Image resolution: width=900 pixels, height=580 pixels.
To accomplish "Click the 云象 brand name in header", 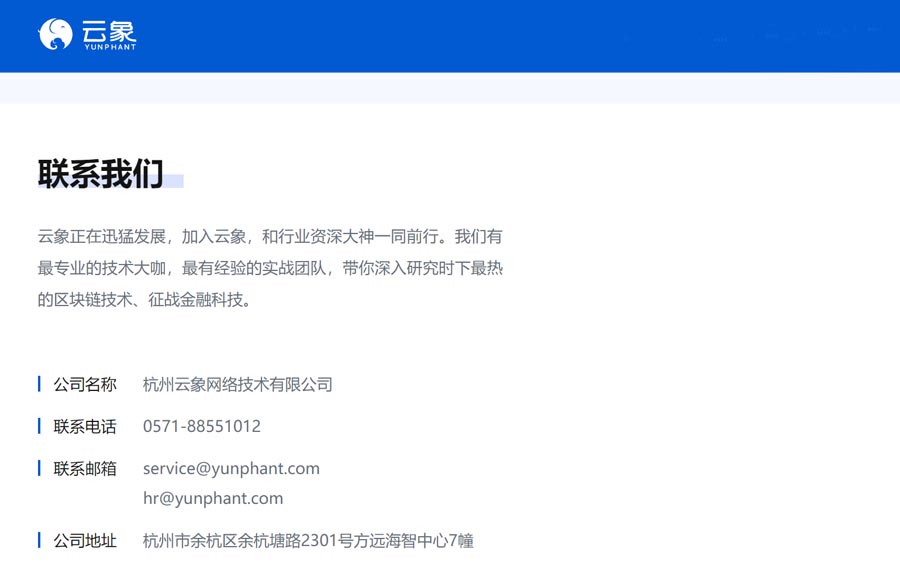I will tap(109, 30).
